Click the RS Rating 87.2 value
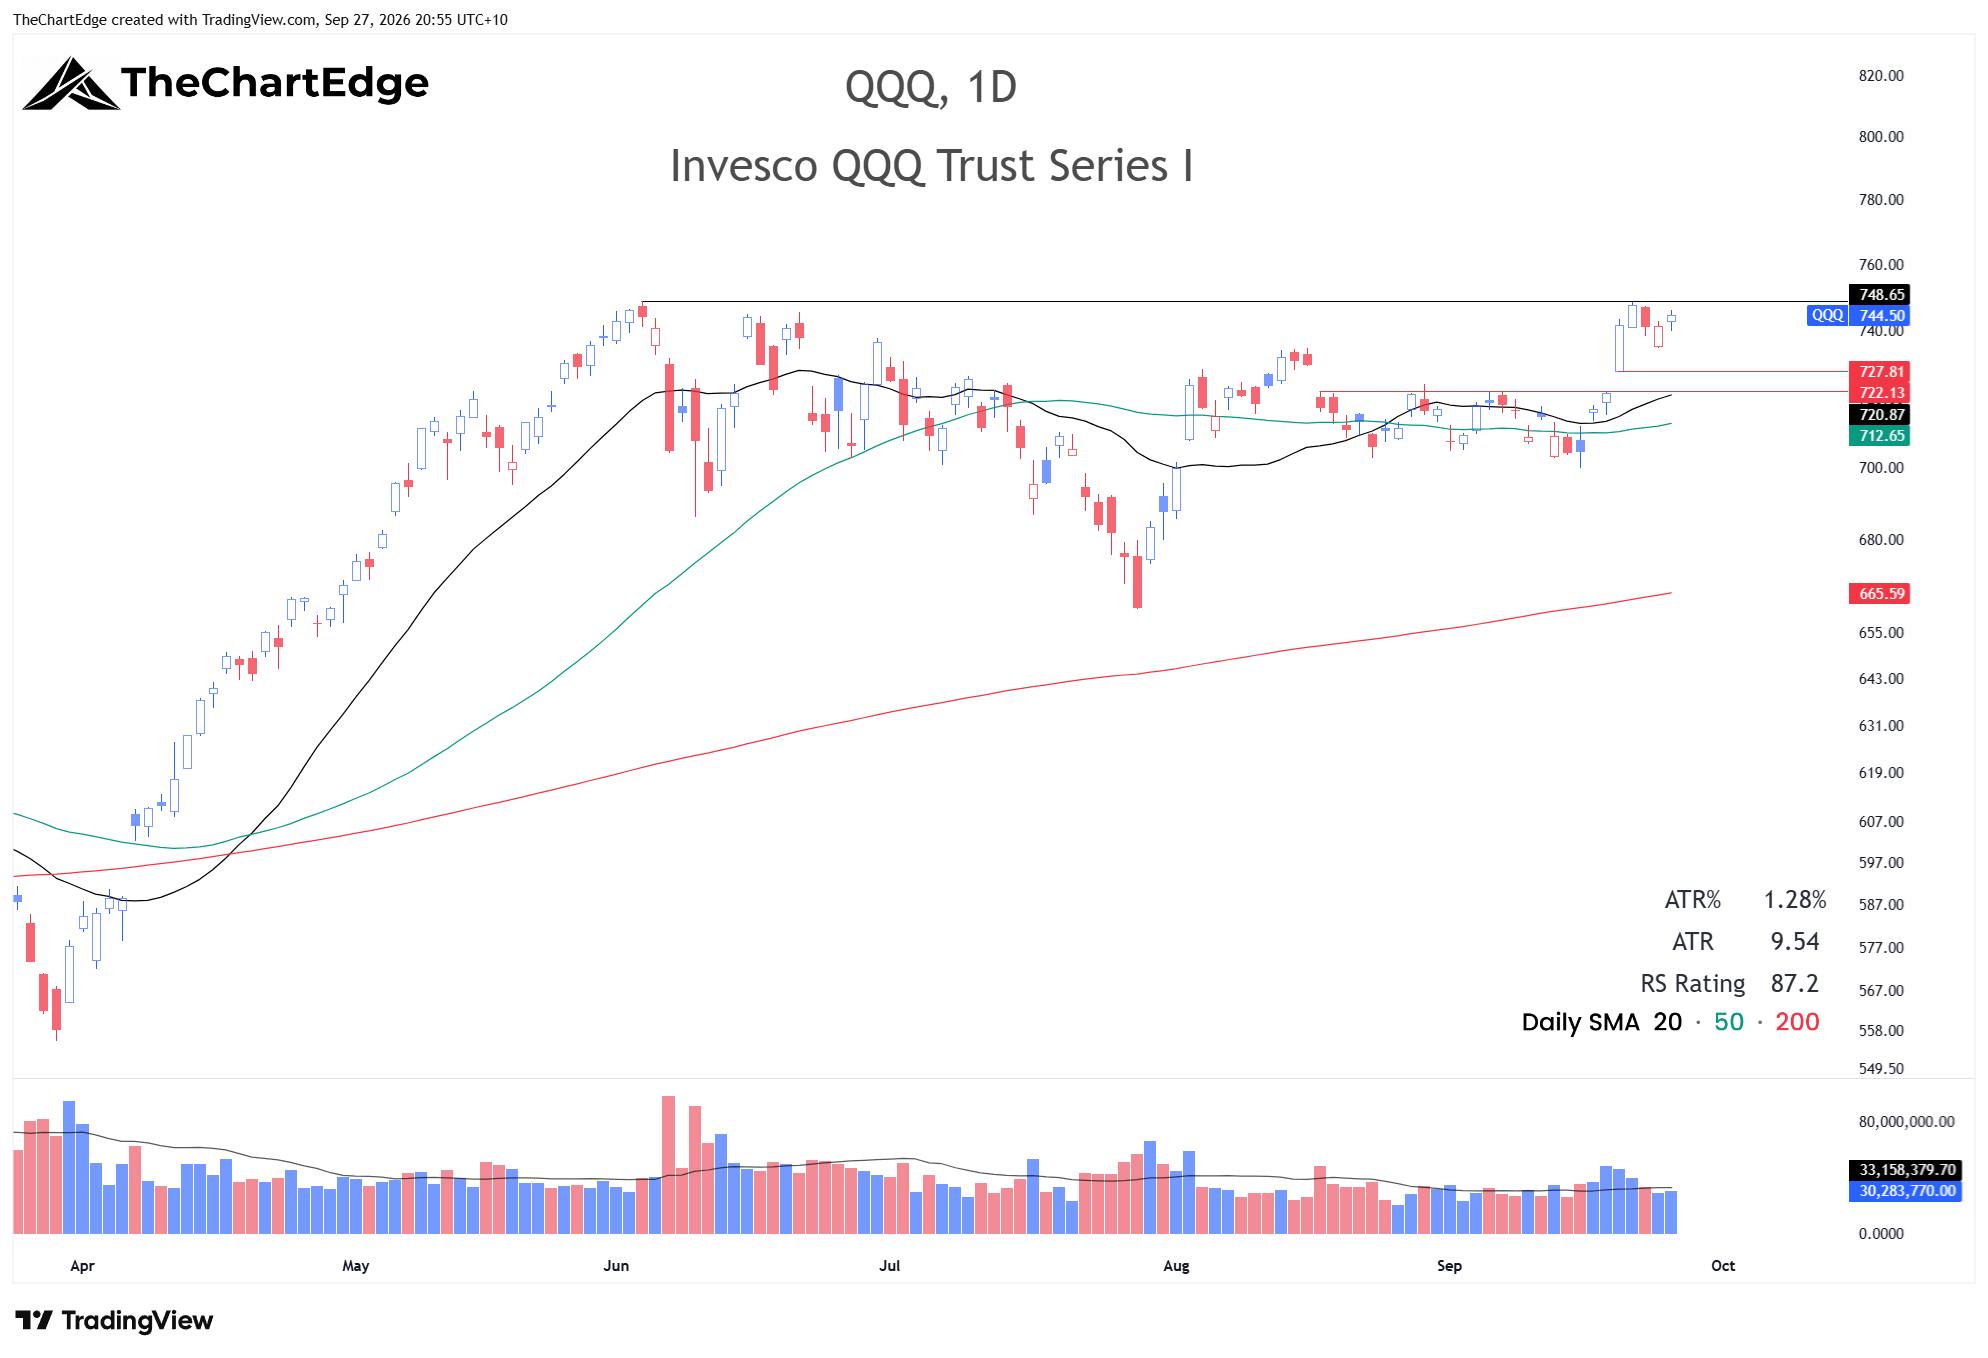Viewport: 1988px width, 1358px height. point(1794,983)
